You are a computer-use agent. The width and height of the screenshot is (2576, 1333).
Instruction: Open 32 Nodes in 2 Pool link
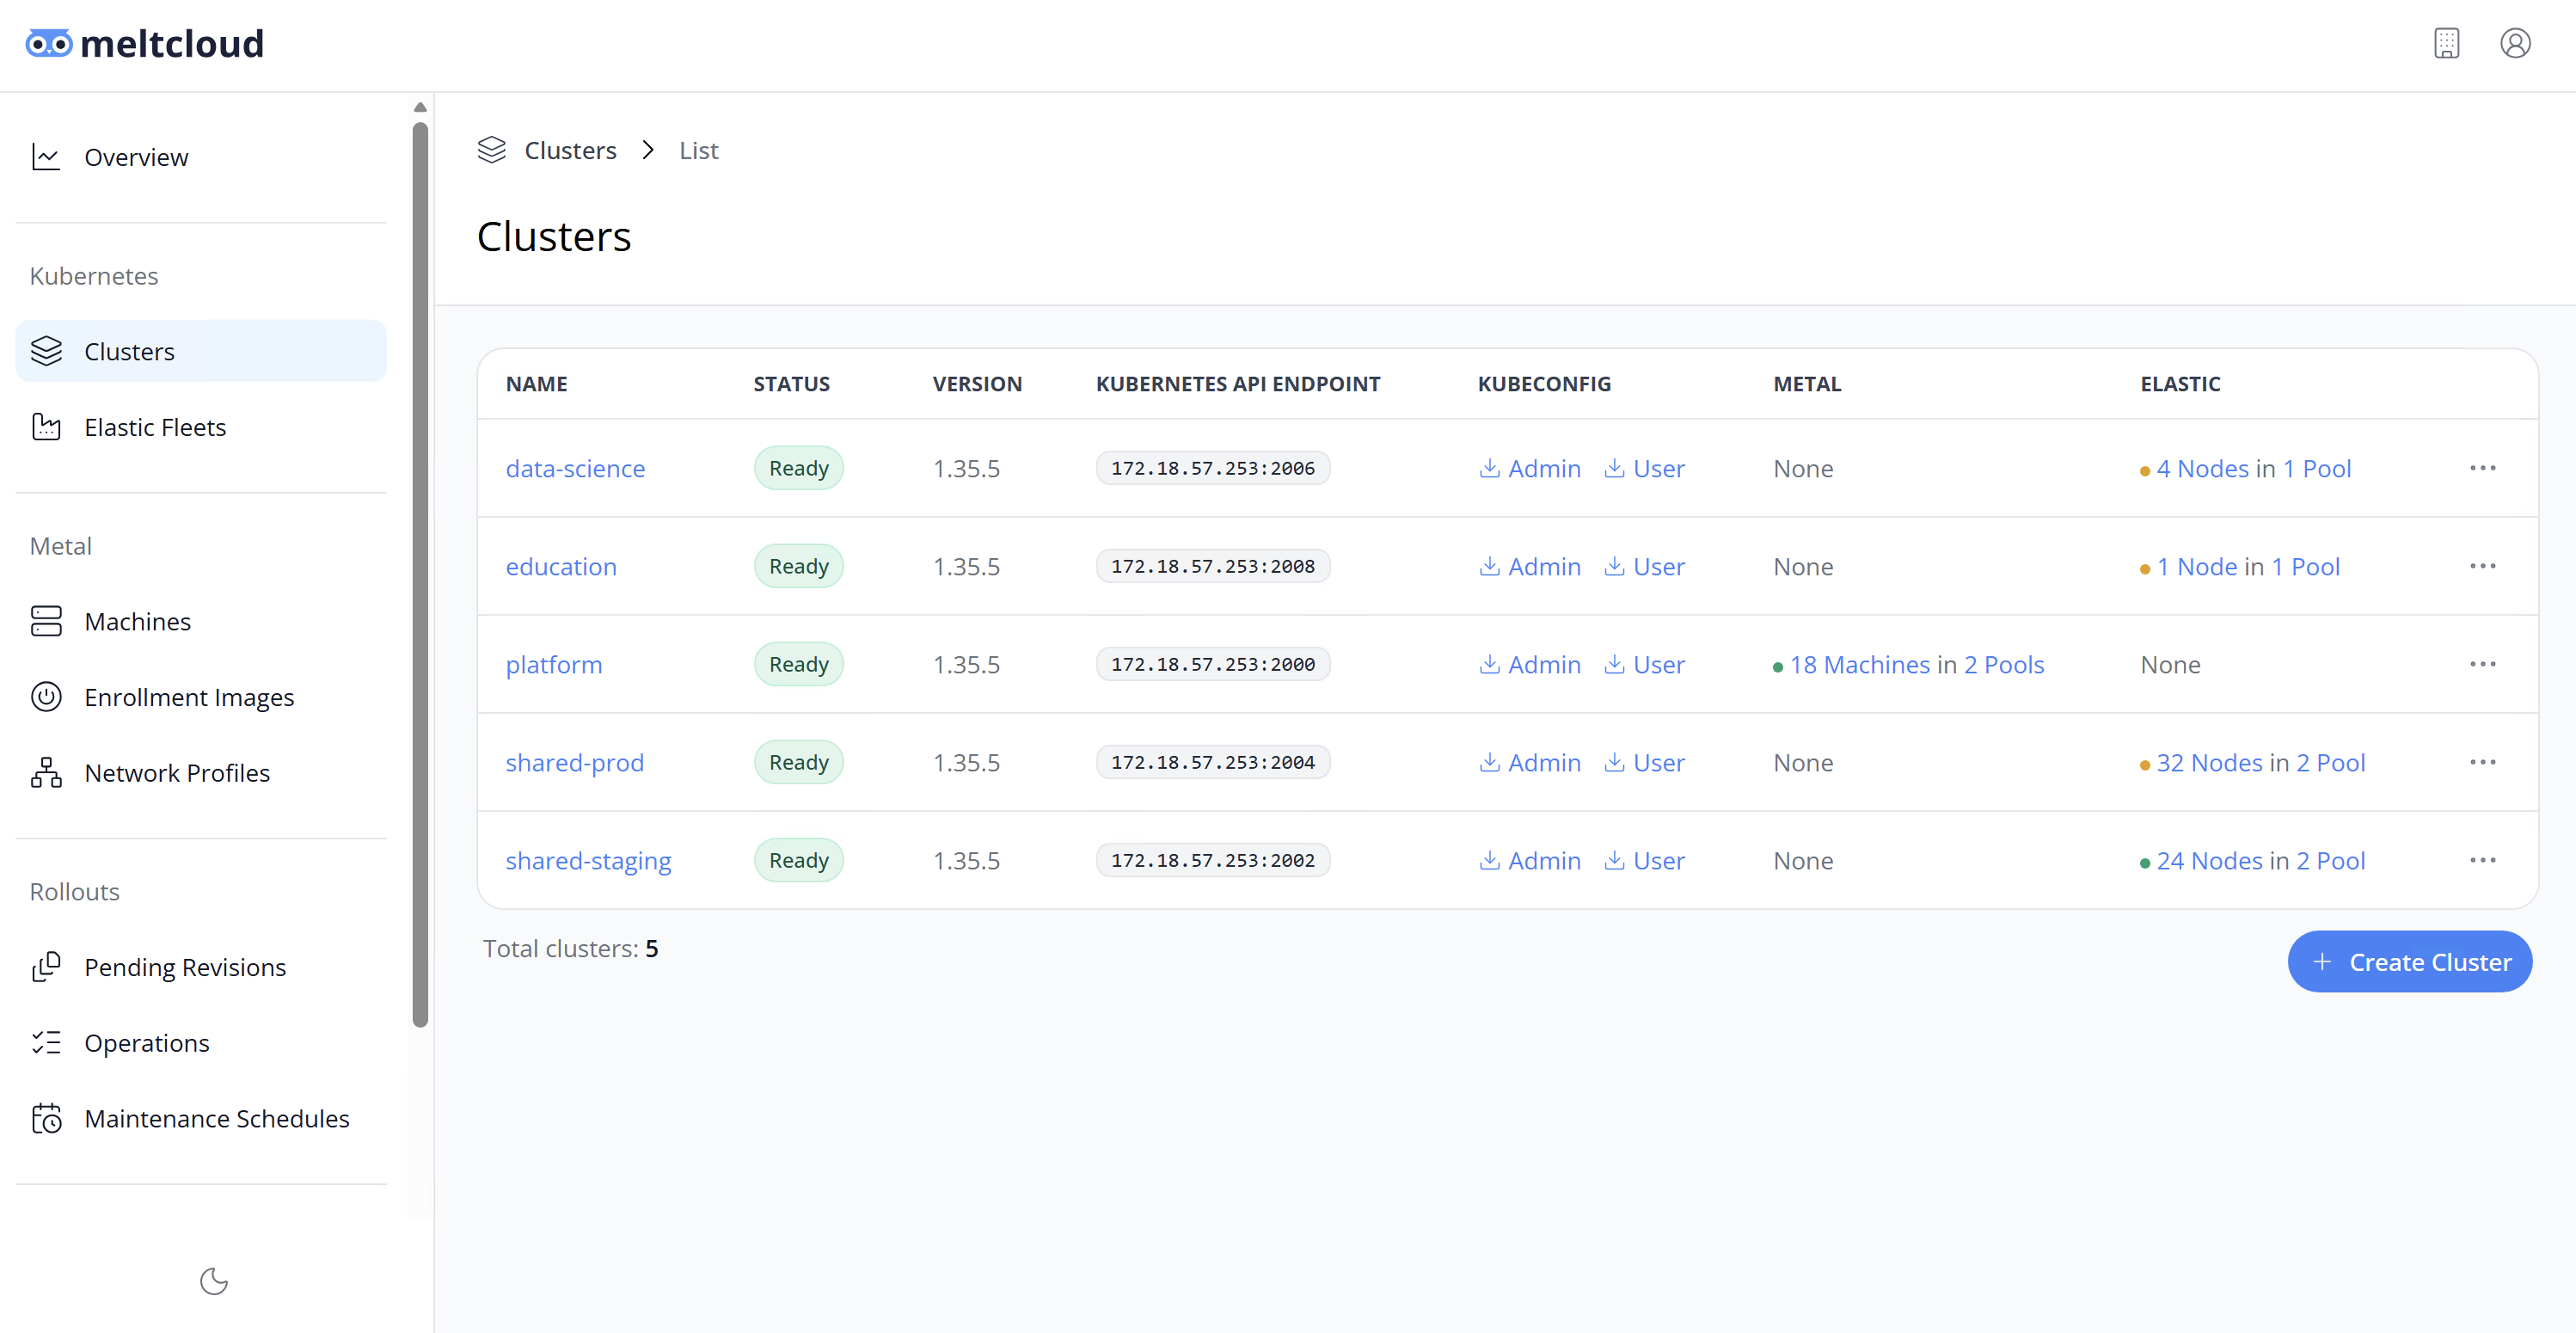[2260, 762]
